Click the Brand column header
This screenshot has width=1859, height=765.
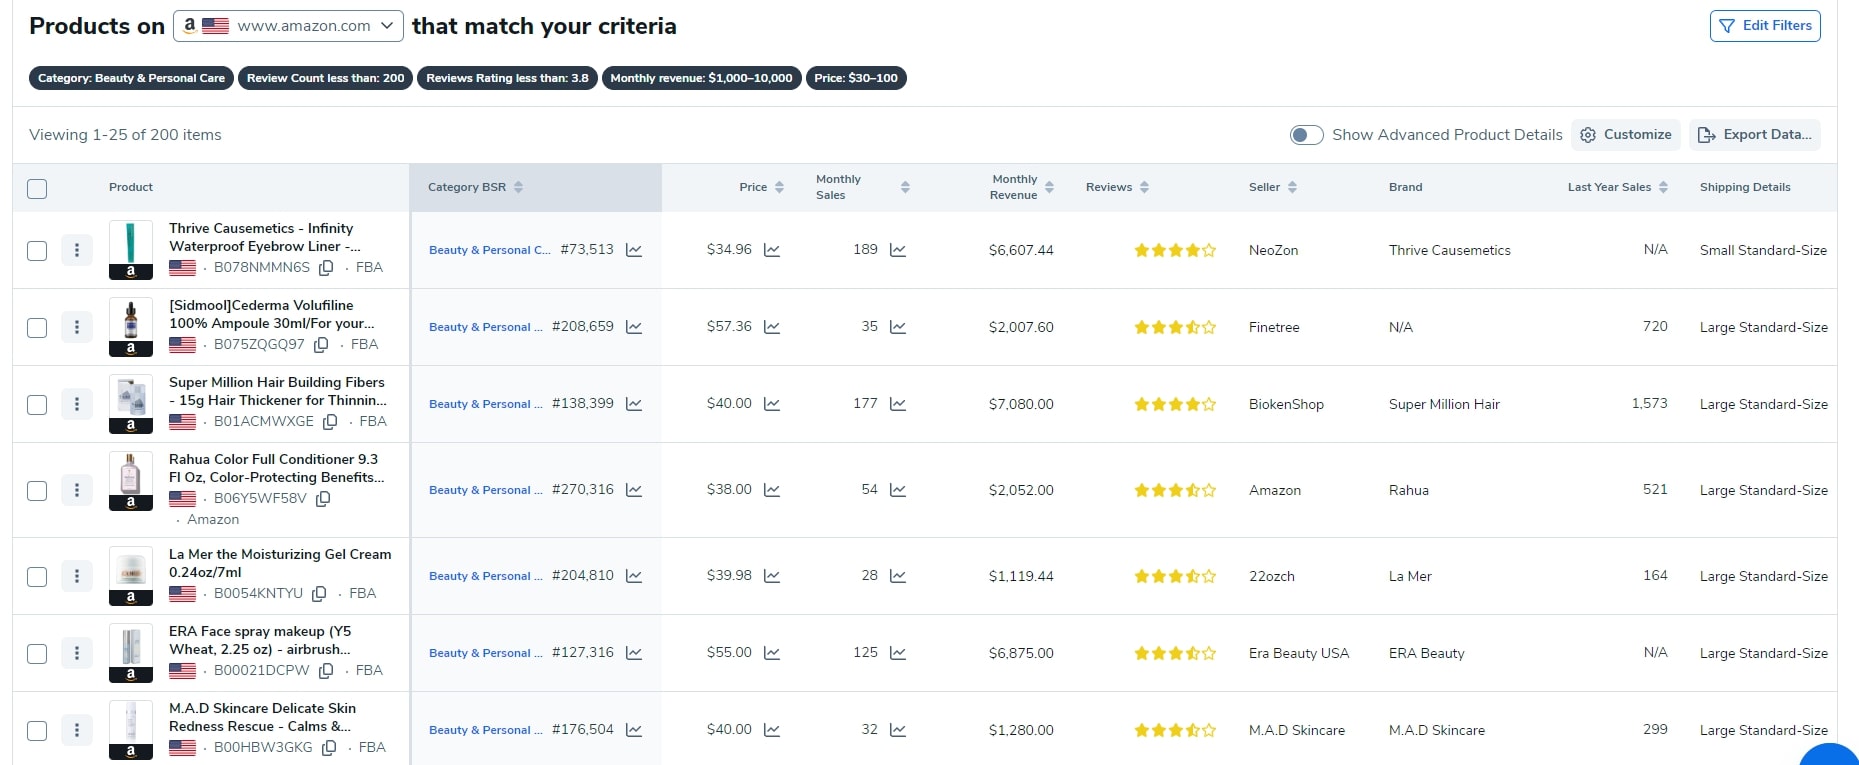tap(1405, 187)
